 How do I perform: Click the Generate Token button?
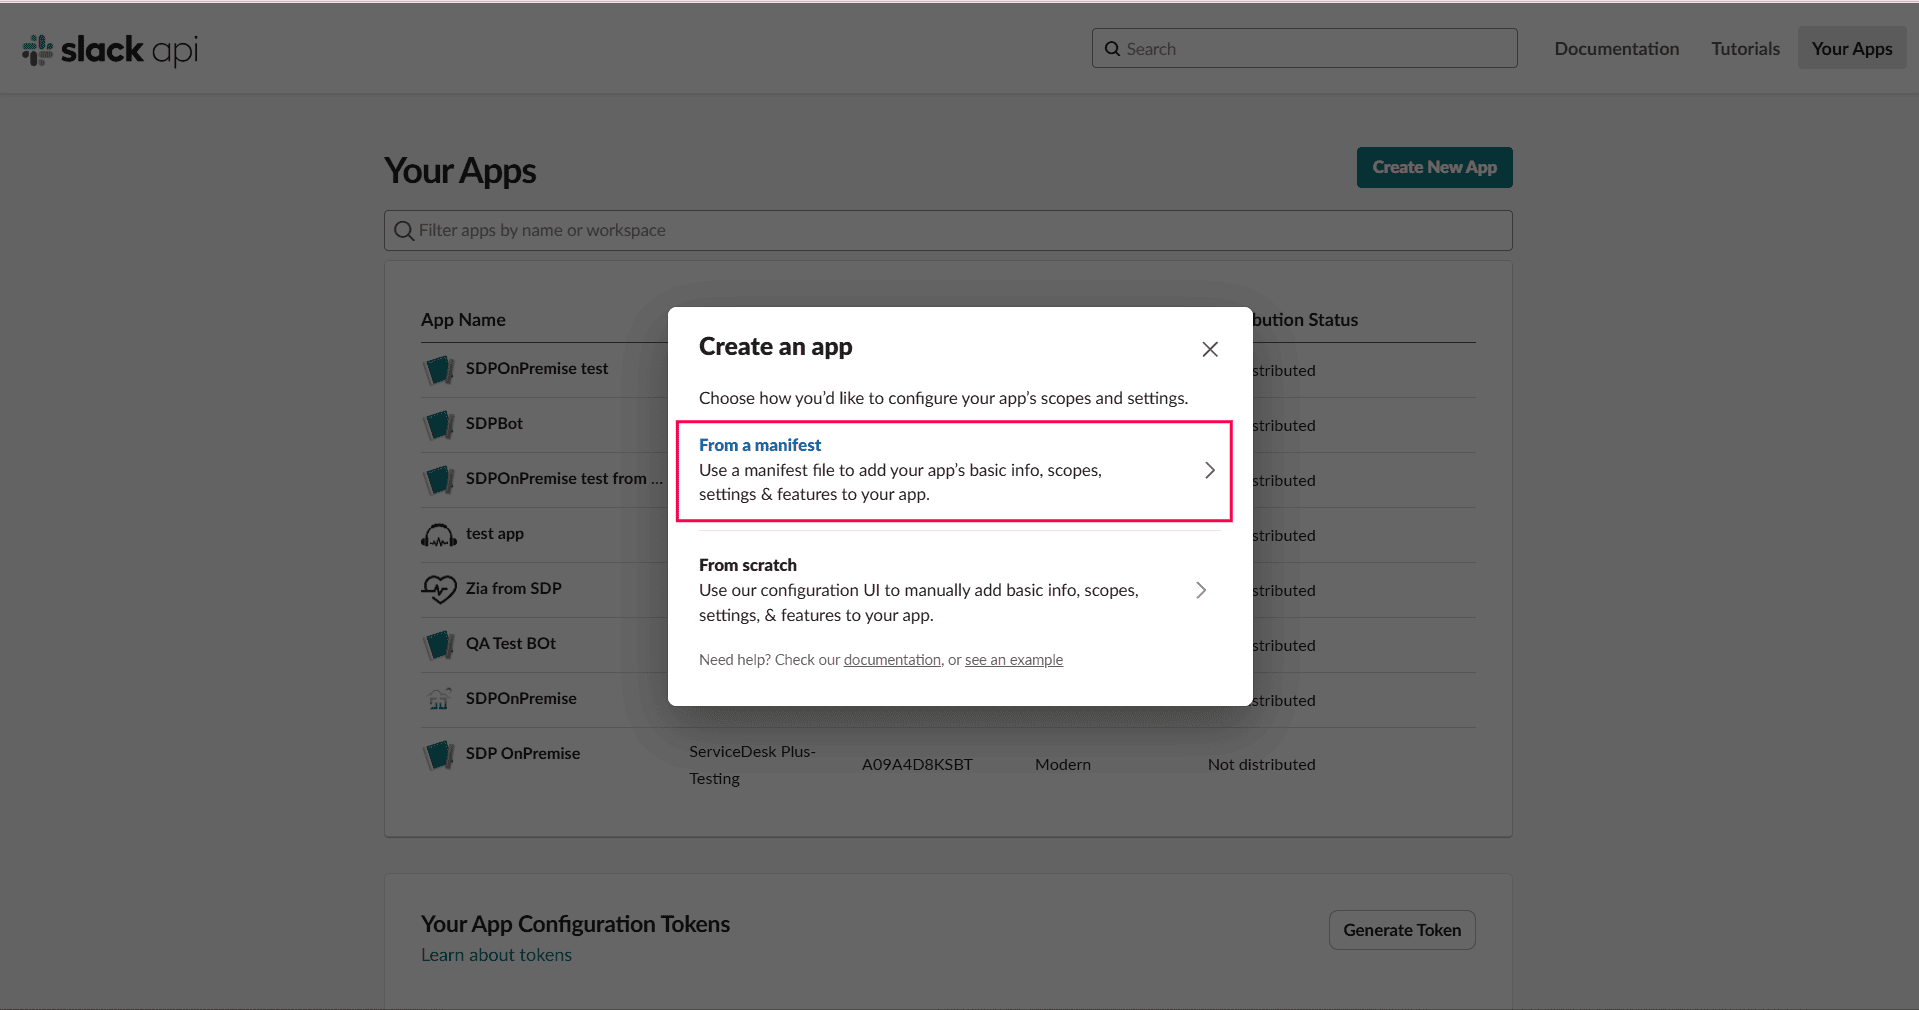1401,930
